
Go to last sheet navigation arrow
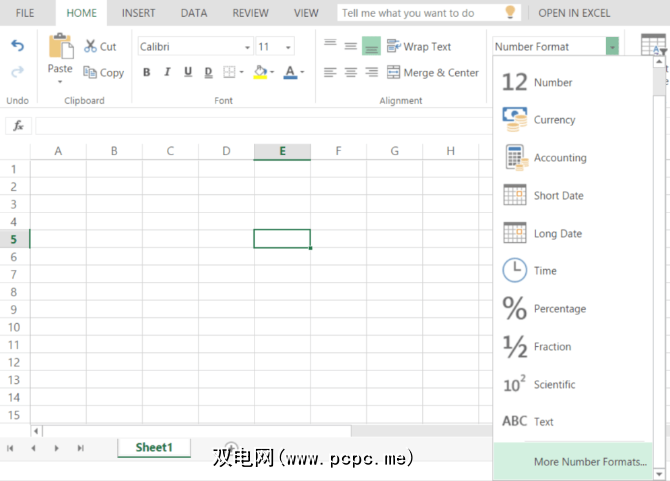[x=80, y=448]
